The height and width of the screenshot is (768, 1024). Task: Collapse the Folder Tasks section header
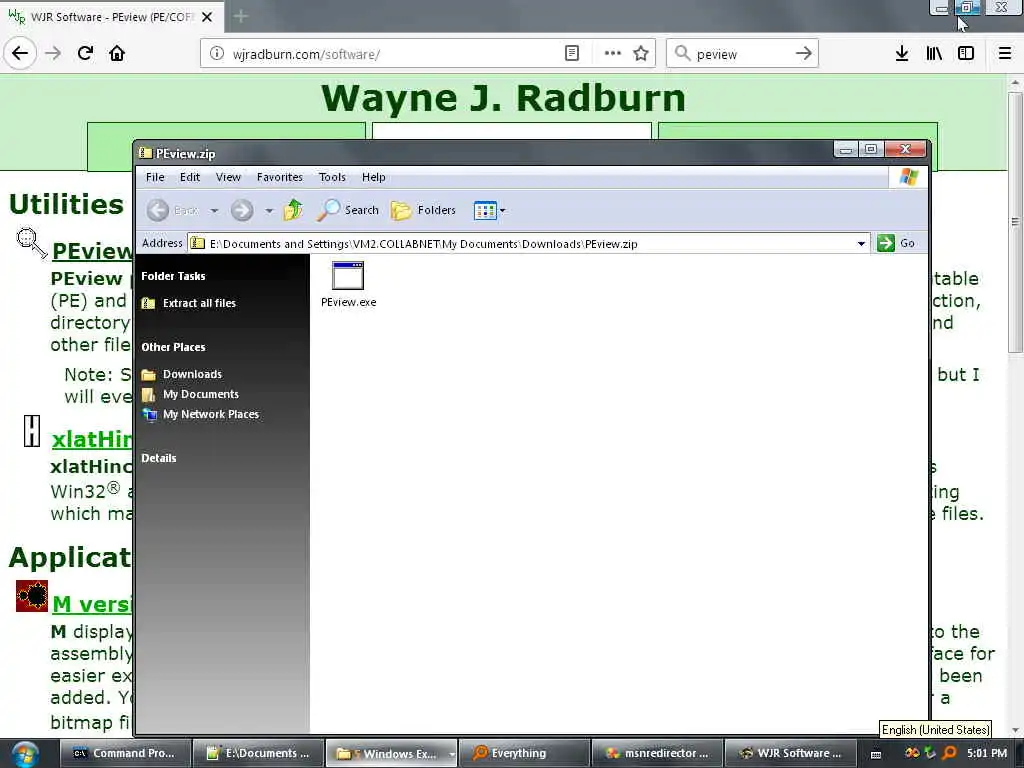pos(173,276)
